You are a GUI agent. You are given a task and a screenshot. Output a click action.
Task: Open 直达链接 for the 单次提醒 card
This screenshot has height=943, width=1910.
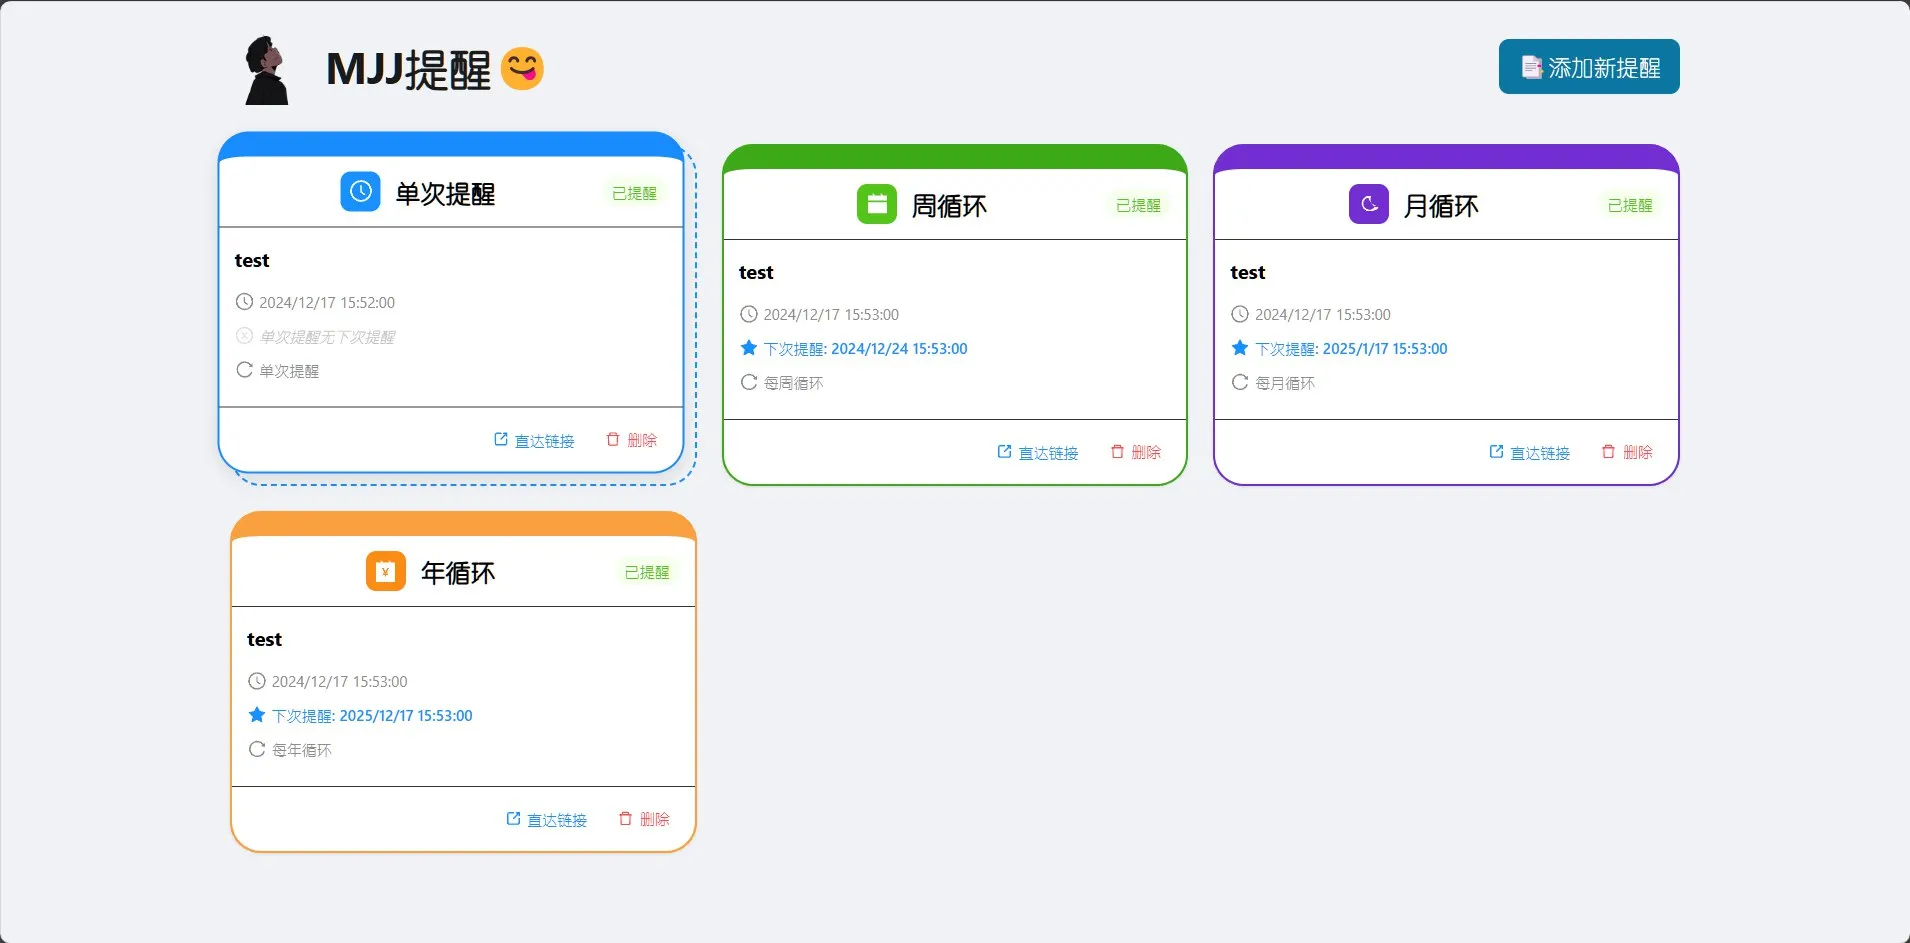(x=535, y=440)
